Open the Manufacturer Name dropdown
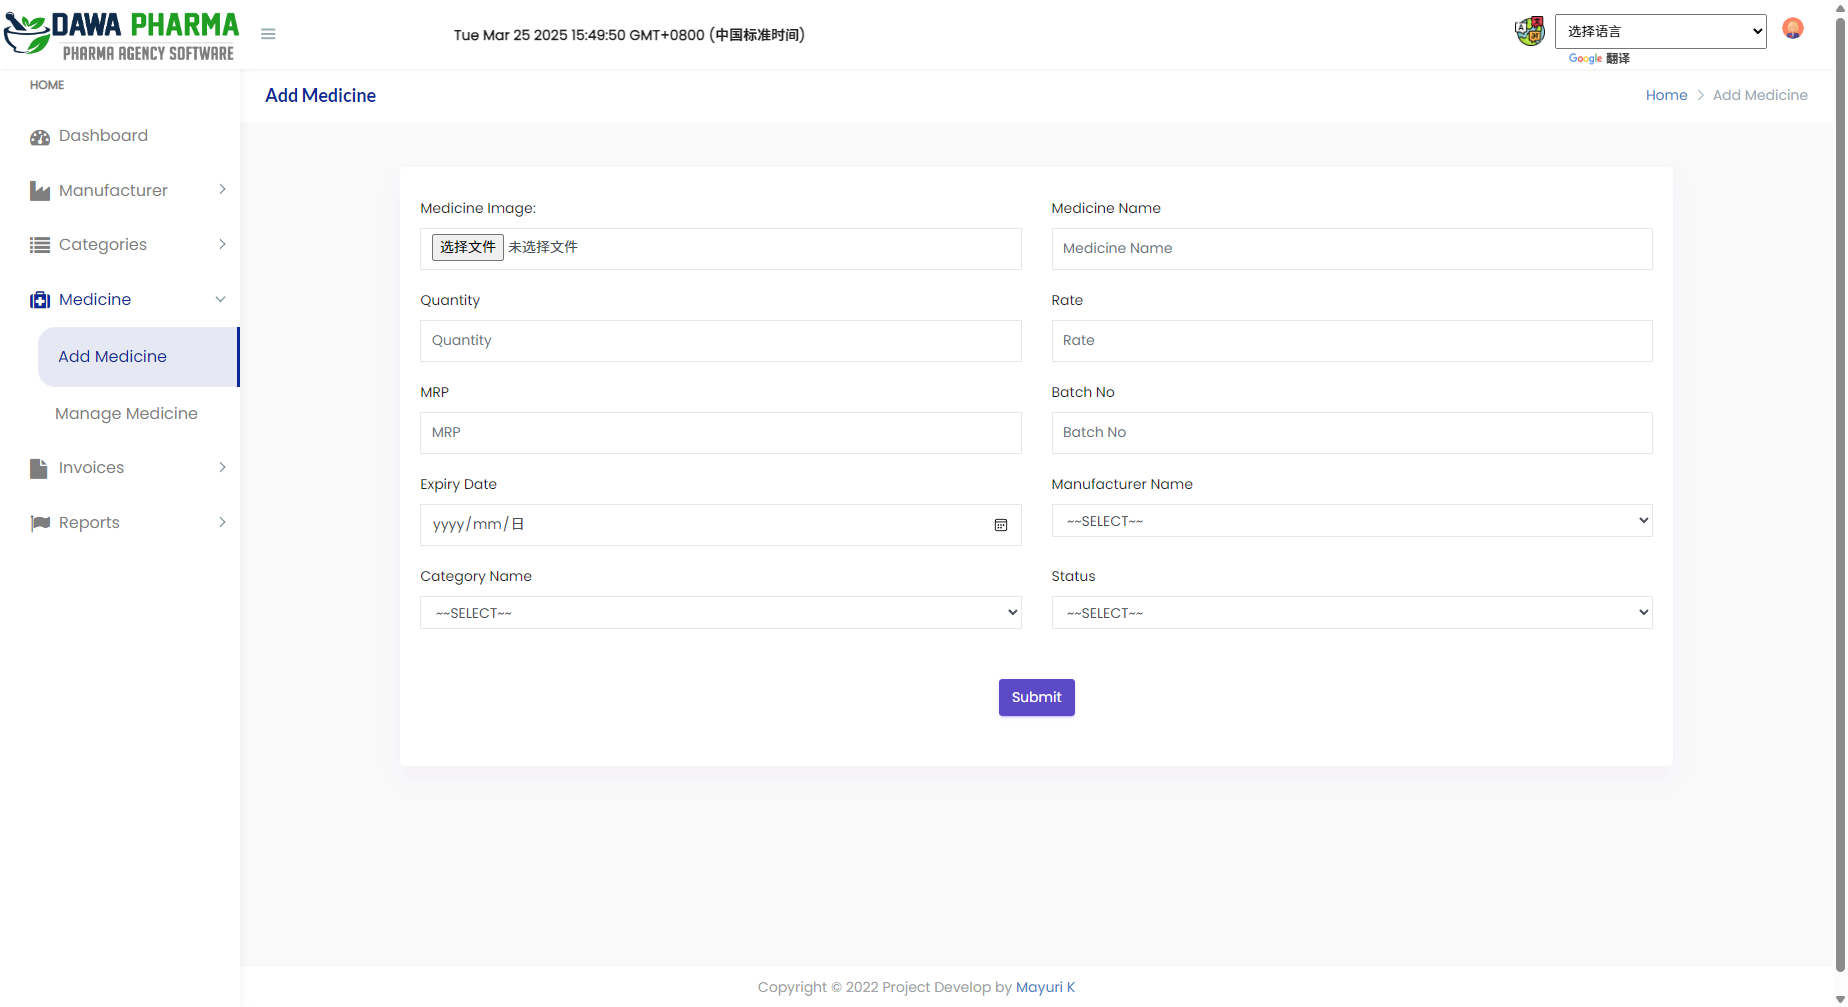 pos(1351,521)
